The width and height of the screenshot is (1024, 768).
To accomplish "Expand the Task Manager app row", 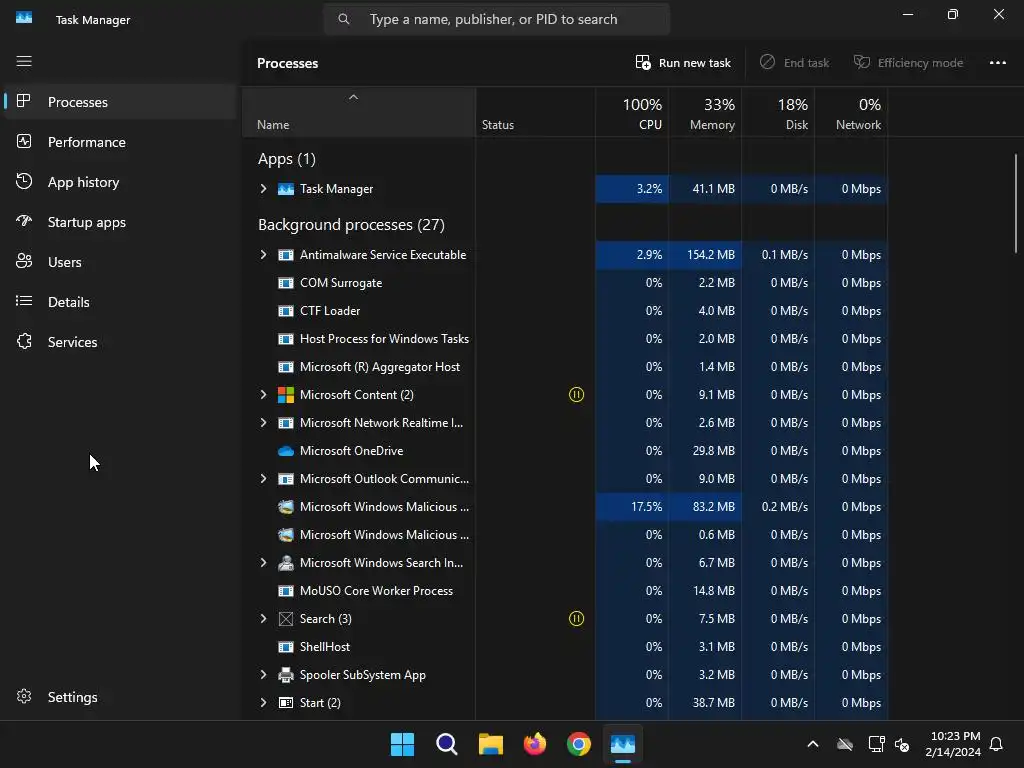I will 263,189.
